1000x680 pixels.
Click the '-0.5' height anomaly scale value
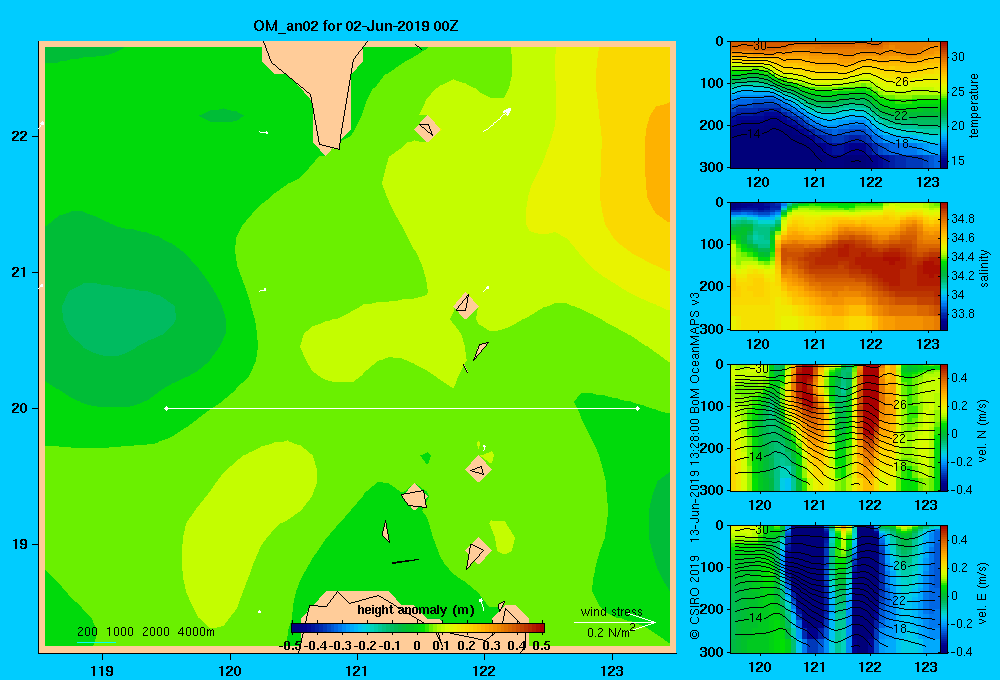pyautogui.click(x=290, y=646)
